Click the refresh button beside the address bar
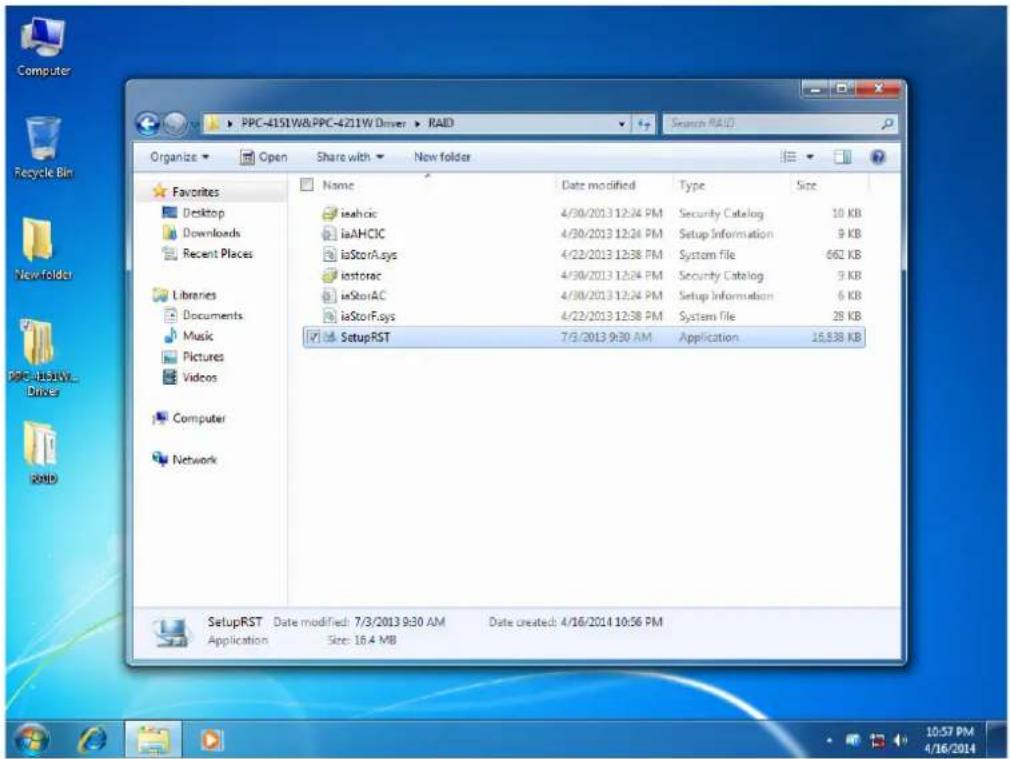The height and width of the screenshot is (759, 1010). (x=643, y=124)
